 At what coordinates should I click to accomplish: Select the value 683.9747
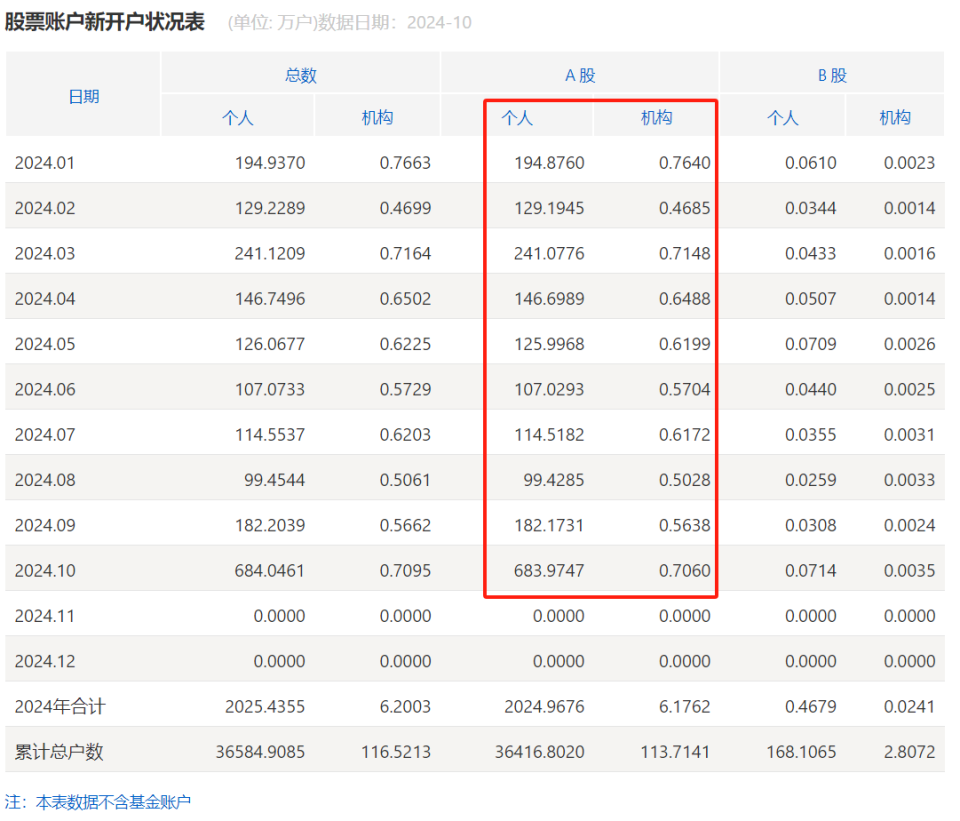(x=549, y=571)
